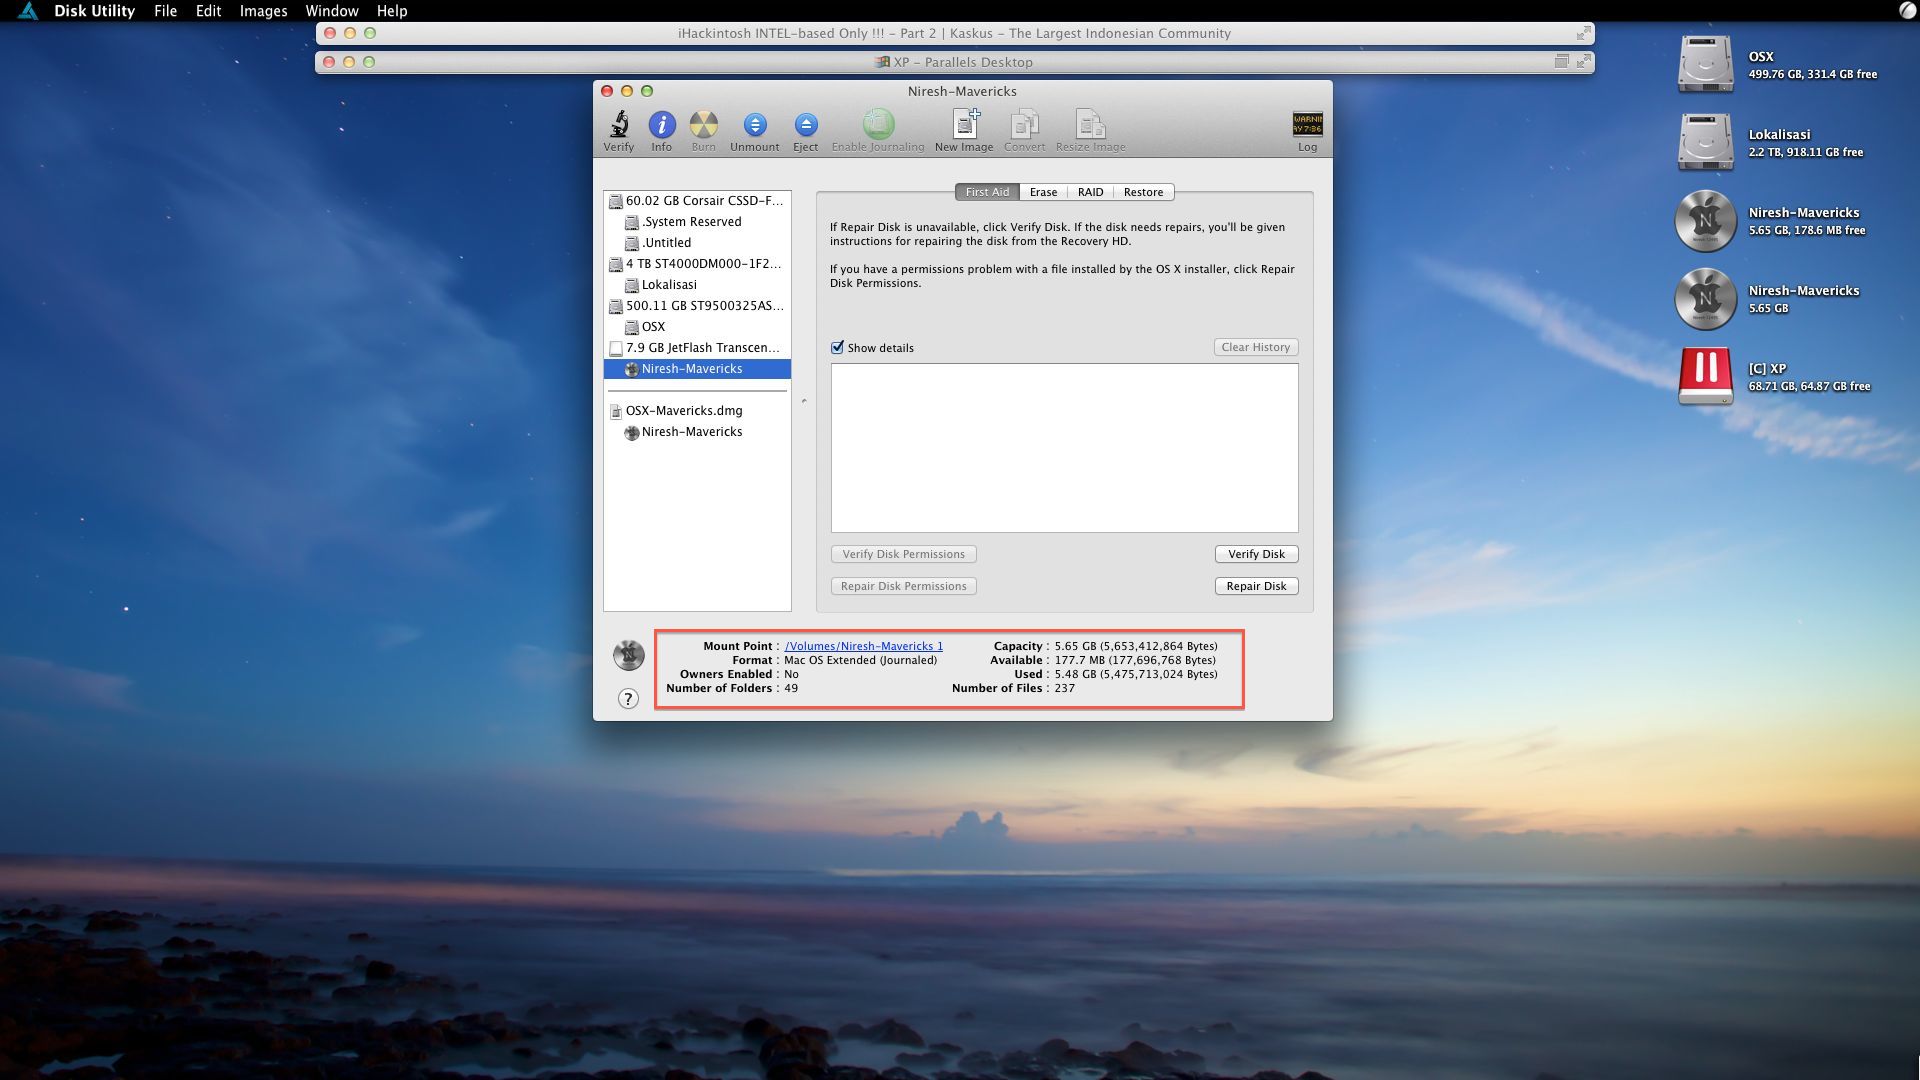Switch to the First Aid tab
The height and width of the screenshot is (1080, 1920).
point(987,192)
